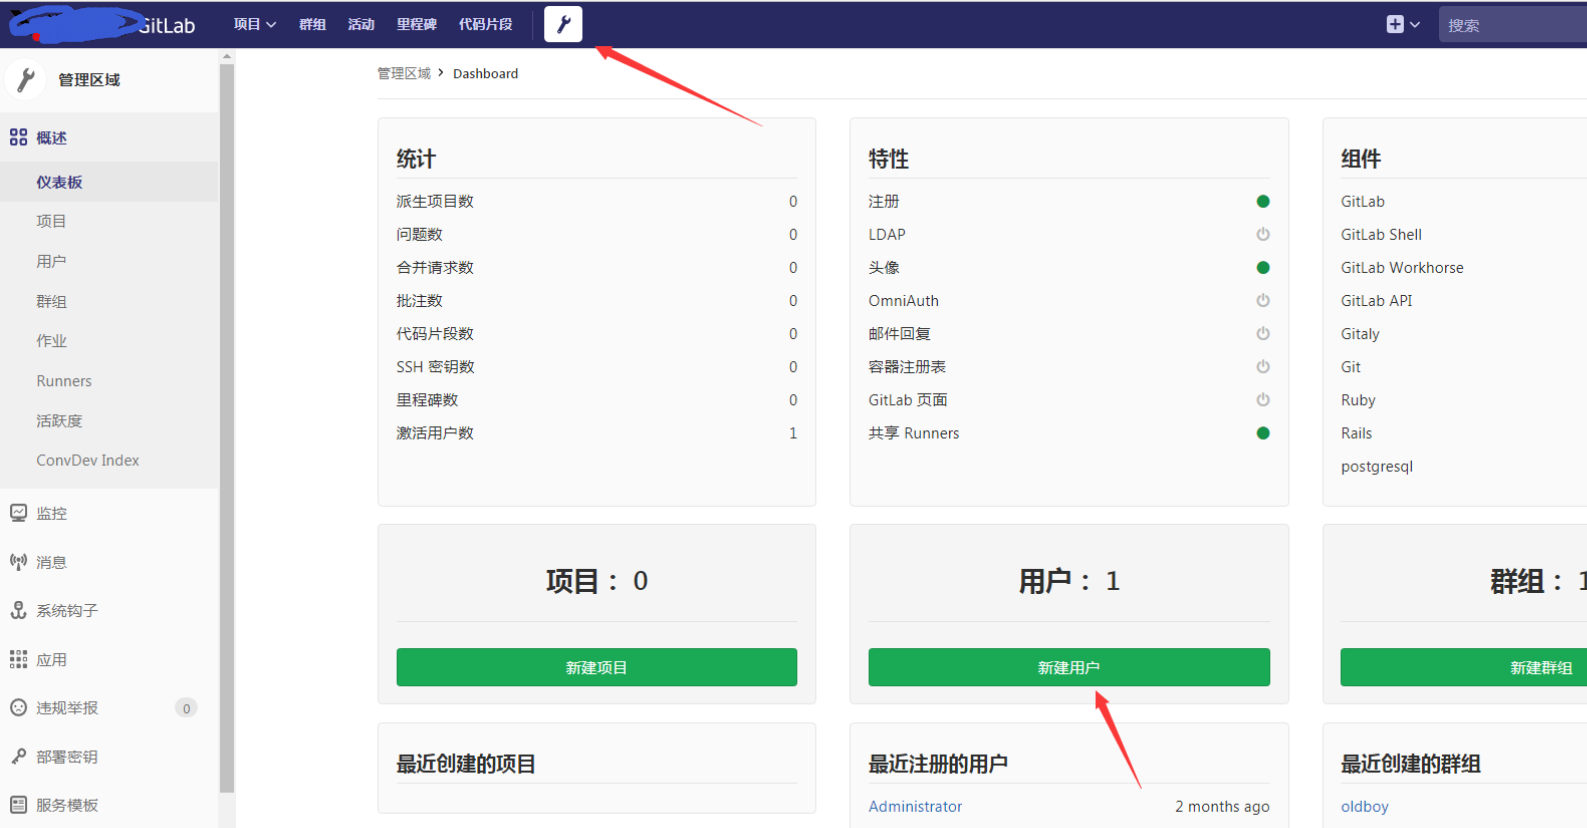Click the 2 months ago timestamp
Screen dimensions: 1587x828
click(x=1222, y=806)
